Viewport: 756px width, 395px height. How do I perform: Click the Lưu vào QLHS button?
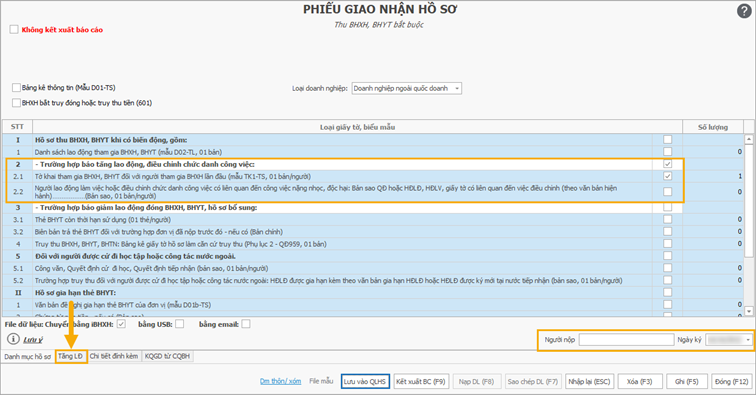click(365, 381)
